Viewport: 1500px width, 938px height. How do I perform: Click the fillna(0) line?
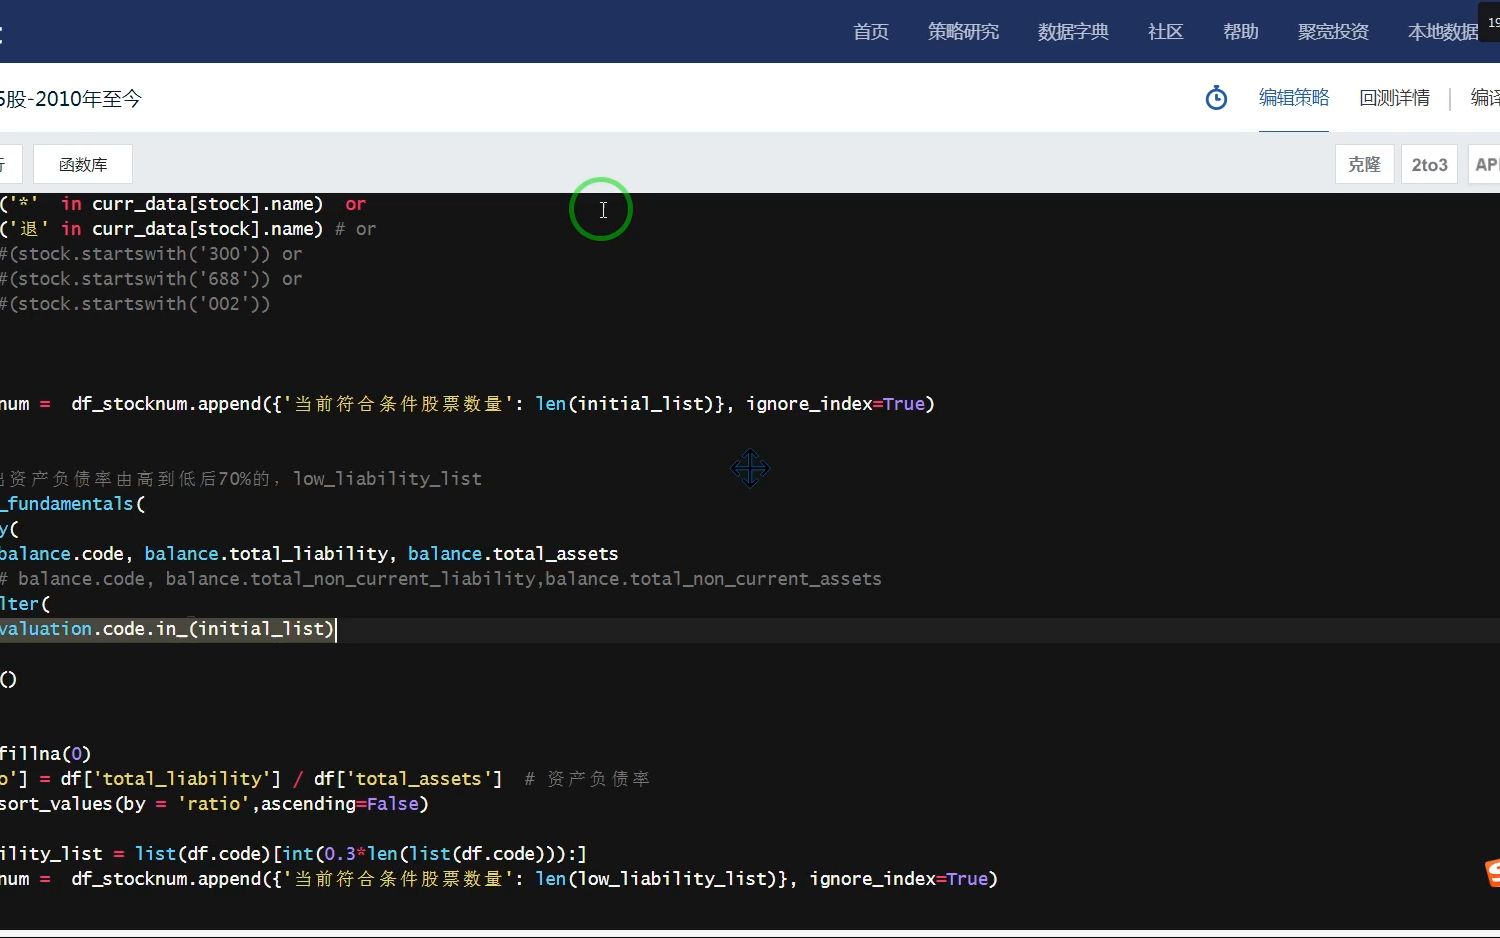(x=45, y=754)
